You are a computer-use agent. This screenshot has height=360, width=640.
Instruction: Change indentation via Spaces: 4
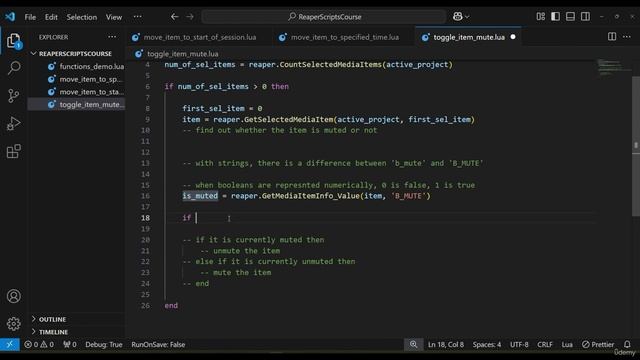pyautogui.click(x=487, y=344)
